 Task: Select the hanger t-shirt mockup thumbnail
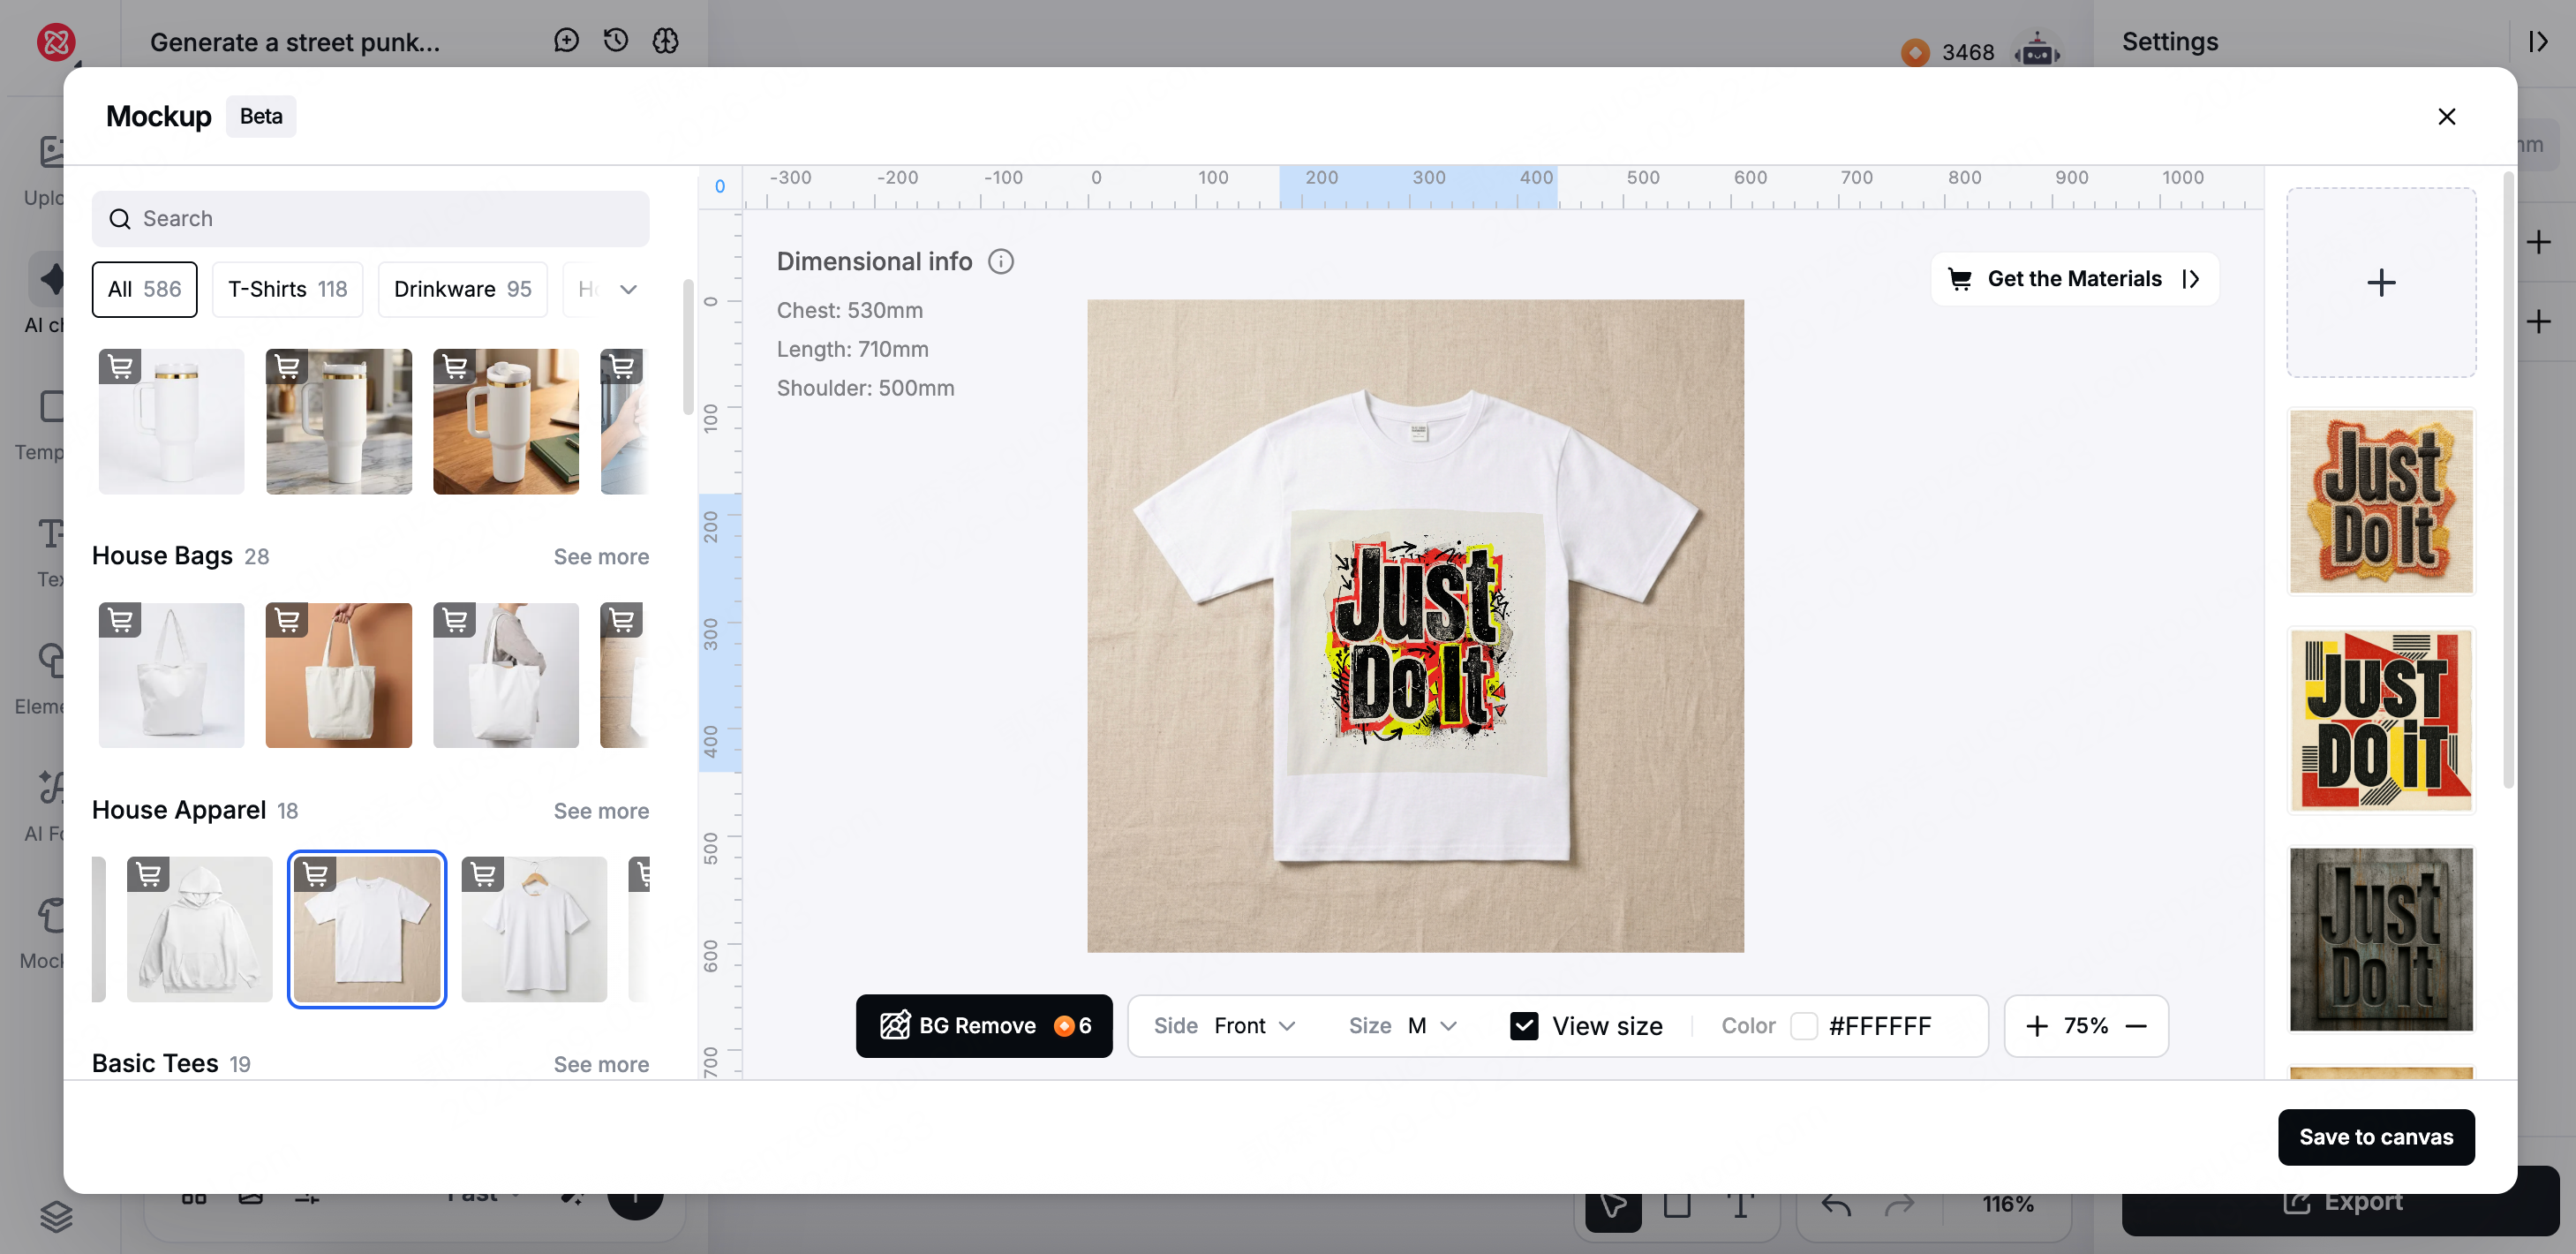click(534, 929)
